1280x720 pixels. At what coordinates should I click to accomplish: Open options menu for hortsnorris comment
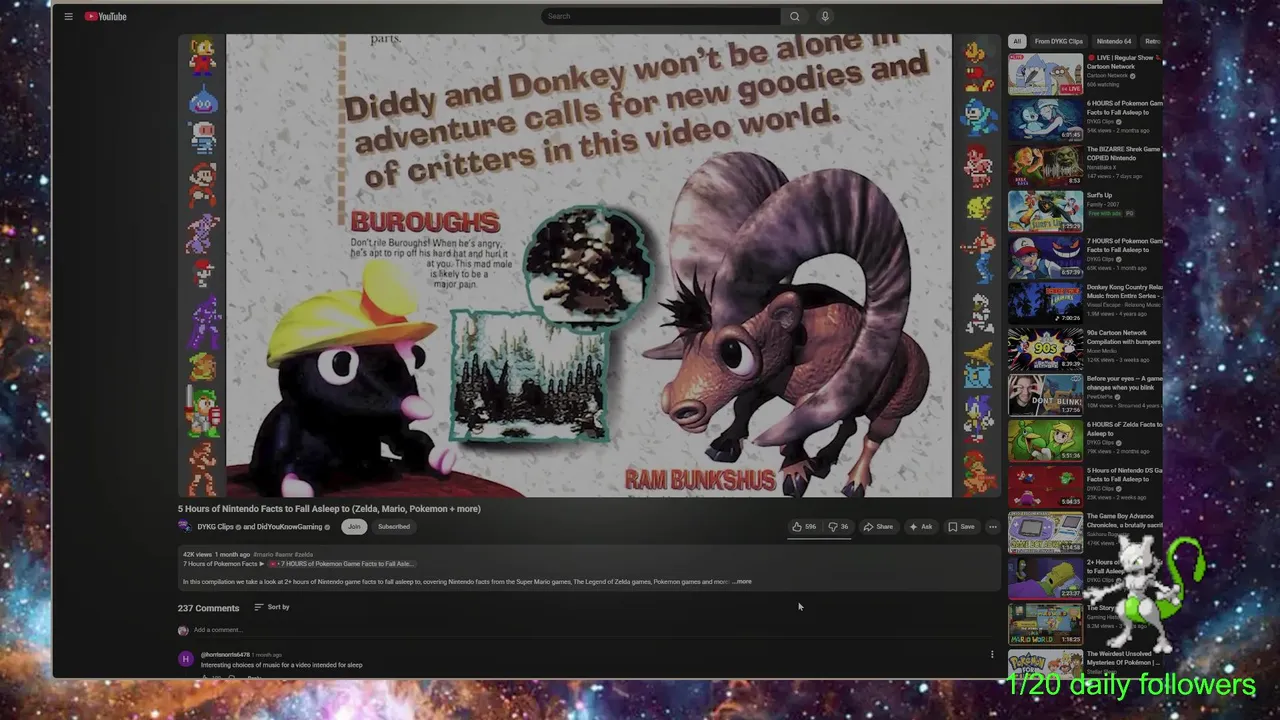(992, 655)
